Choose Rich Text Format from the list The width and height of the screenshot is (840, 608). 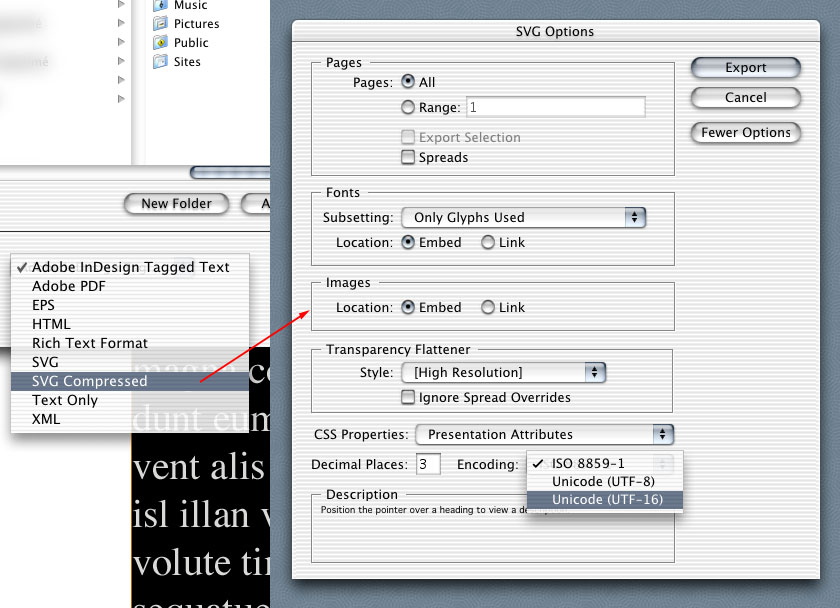pos(130,343)
